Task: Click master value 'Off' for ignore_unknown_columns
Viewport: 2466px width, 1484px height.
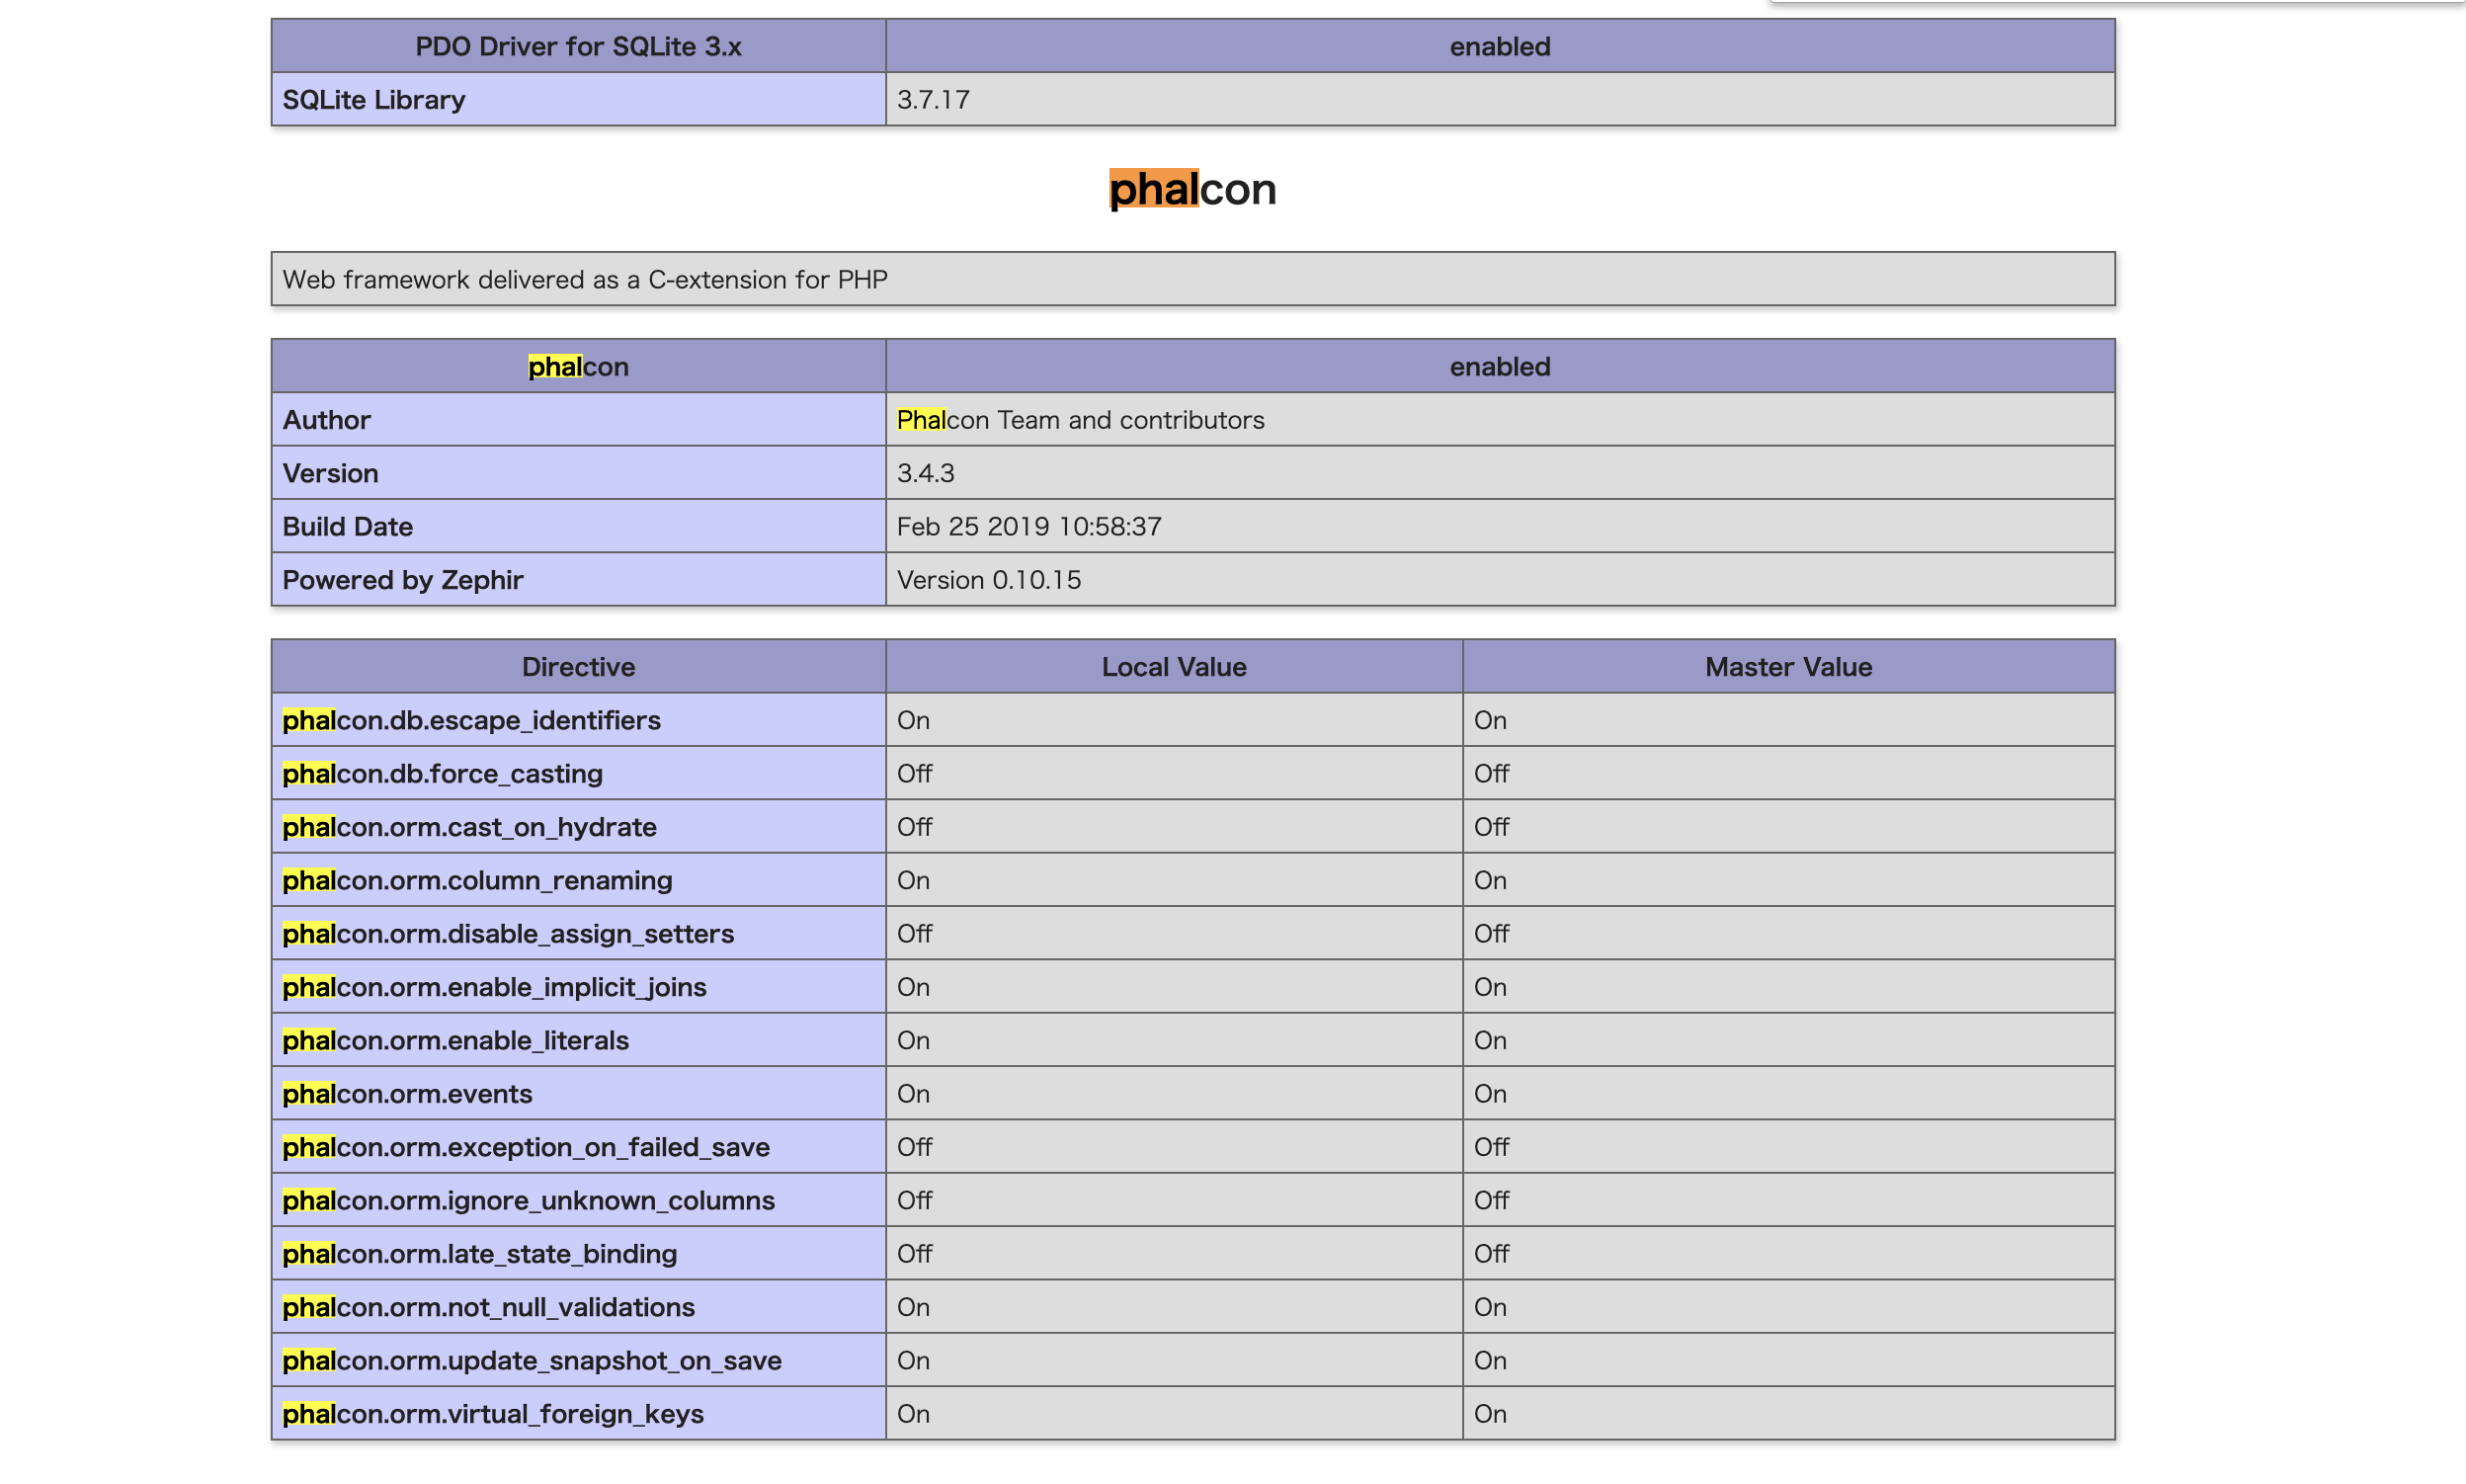Action: tap(1491, 1200)
